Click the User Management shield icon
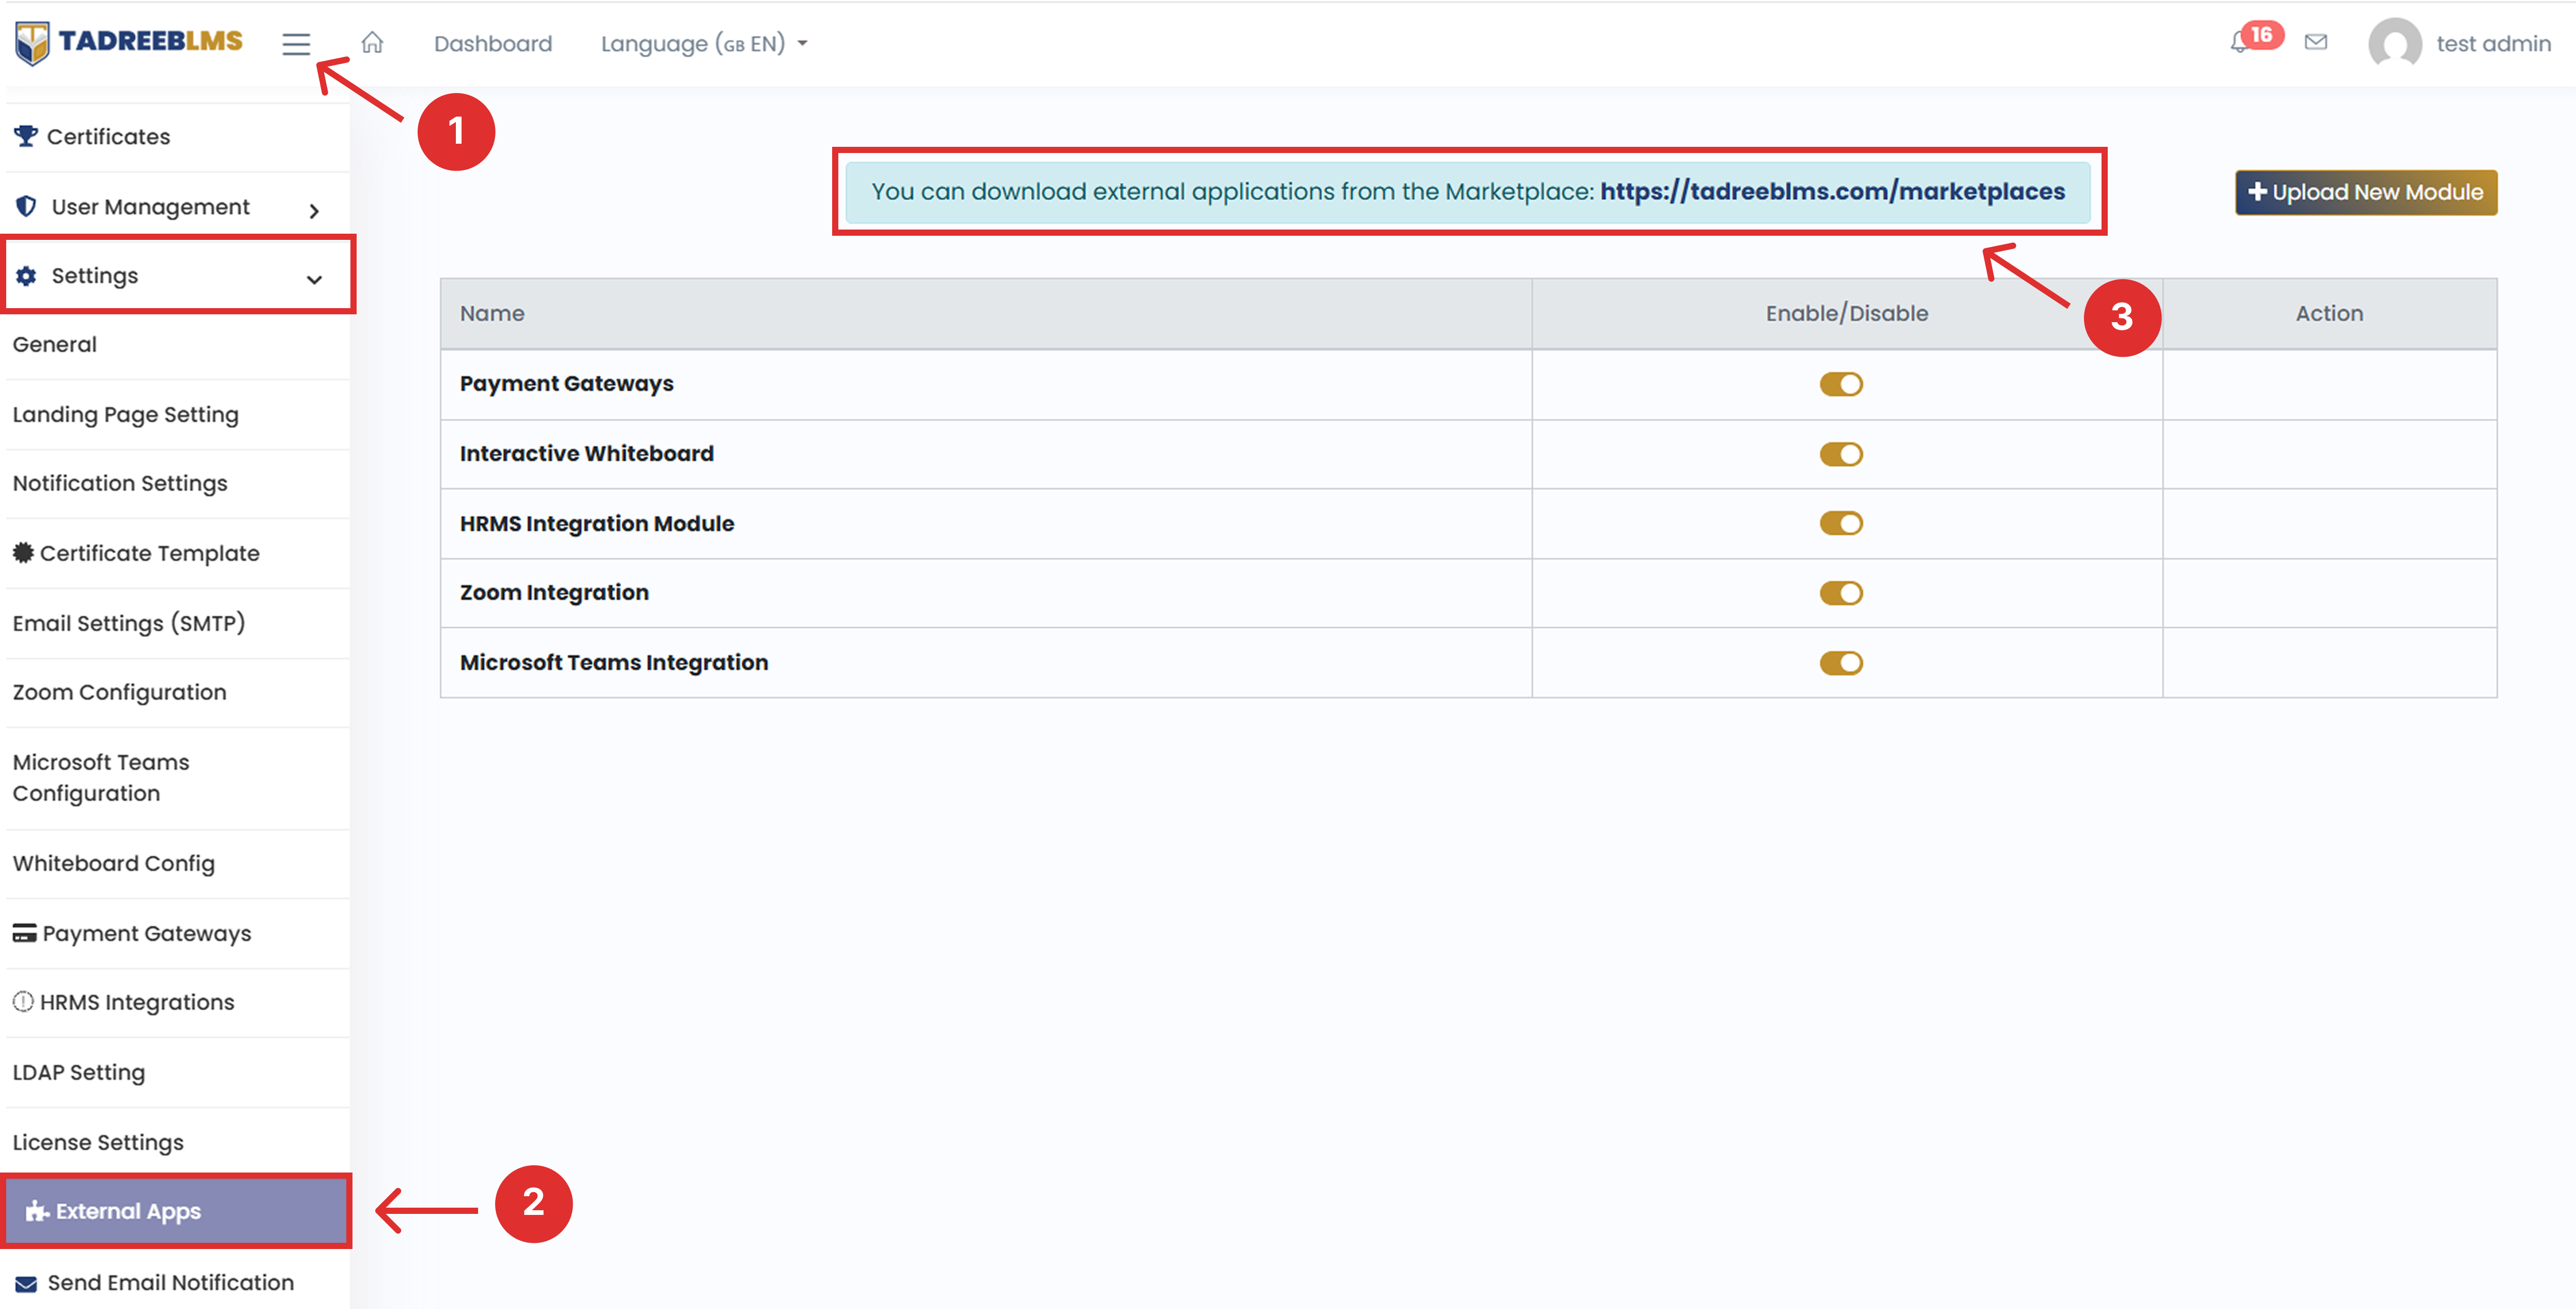2576x1309 pixels. pyautogui.click(x=27, y=206)
